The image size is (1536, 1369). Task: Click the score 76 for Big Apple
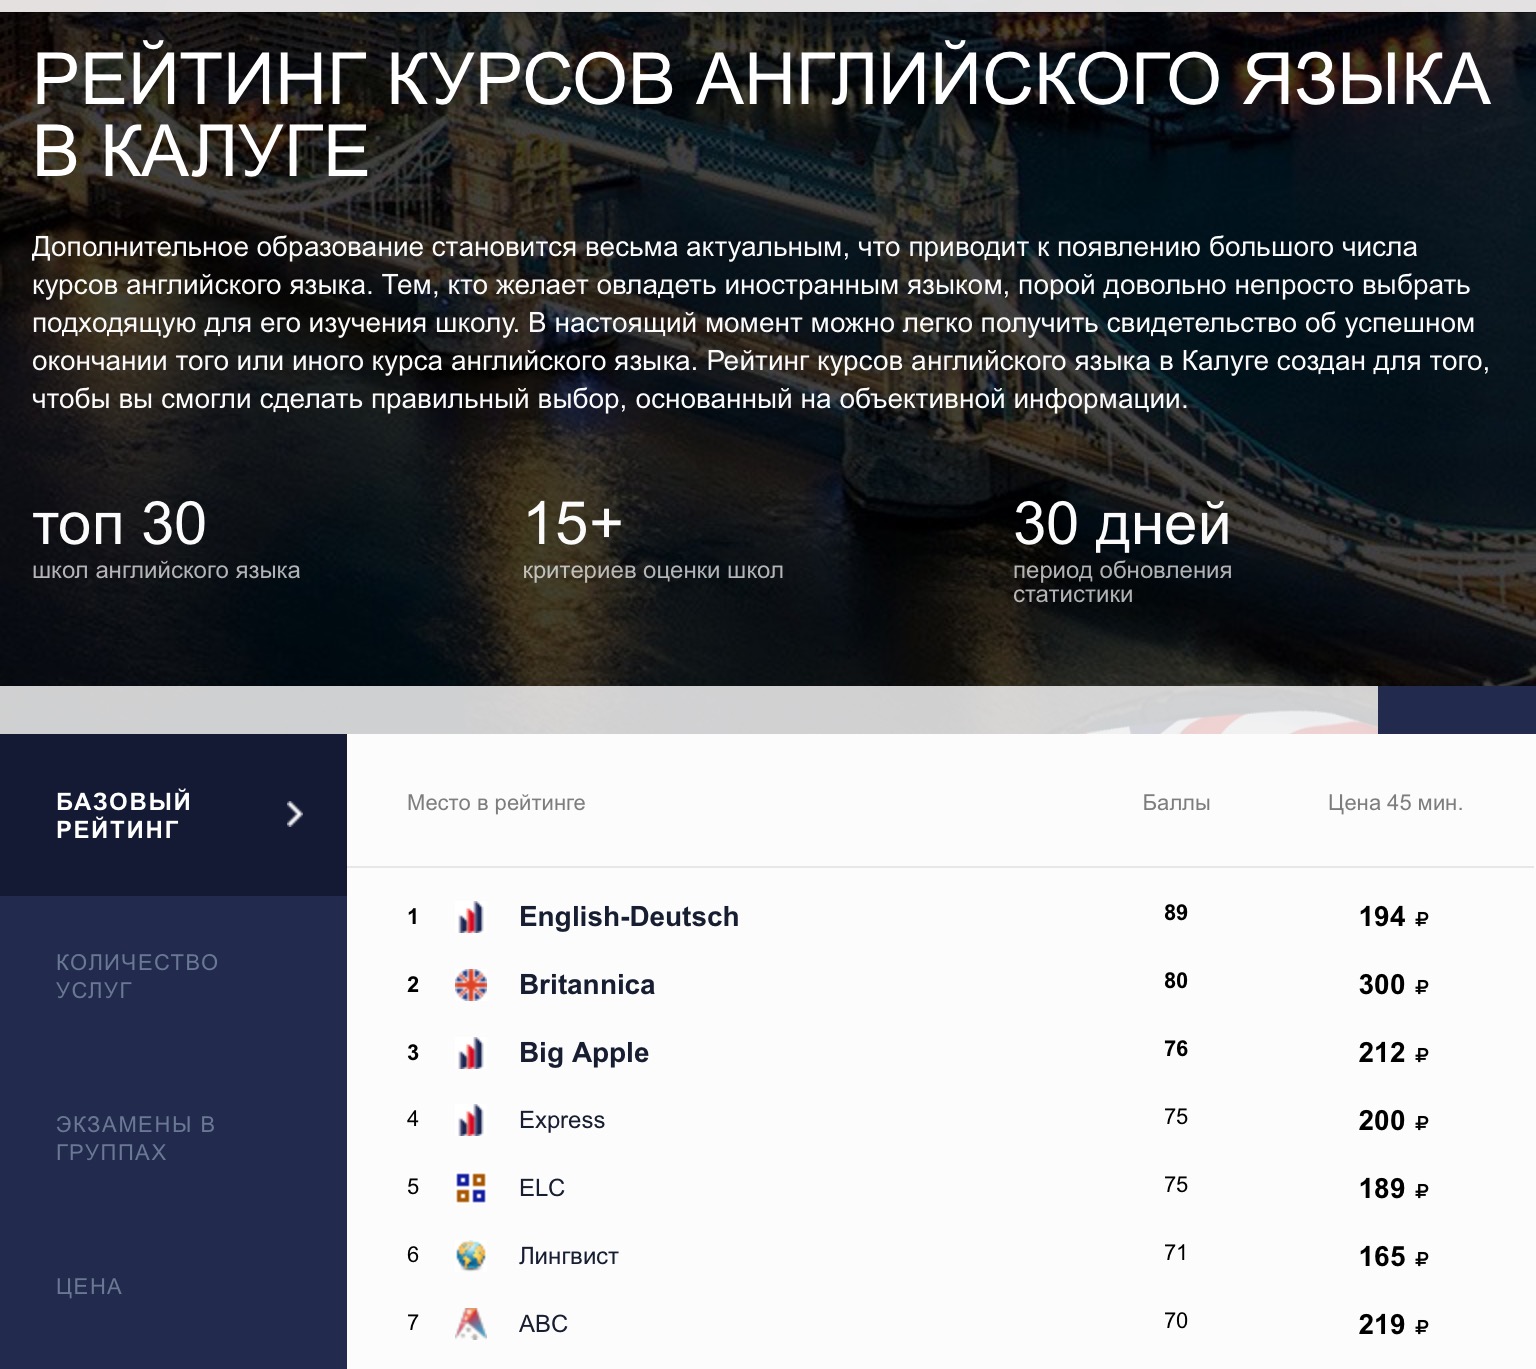pyautogui.click(x=1176, y=1049)
